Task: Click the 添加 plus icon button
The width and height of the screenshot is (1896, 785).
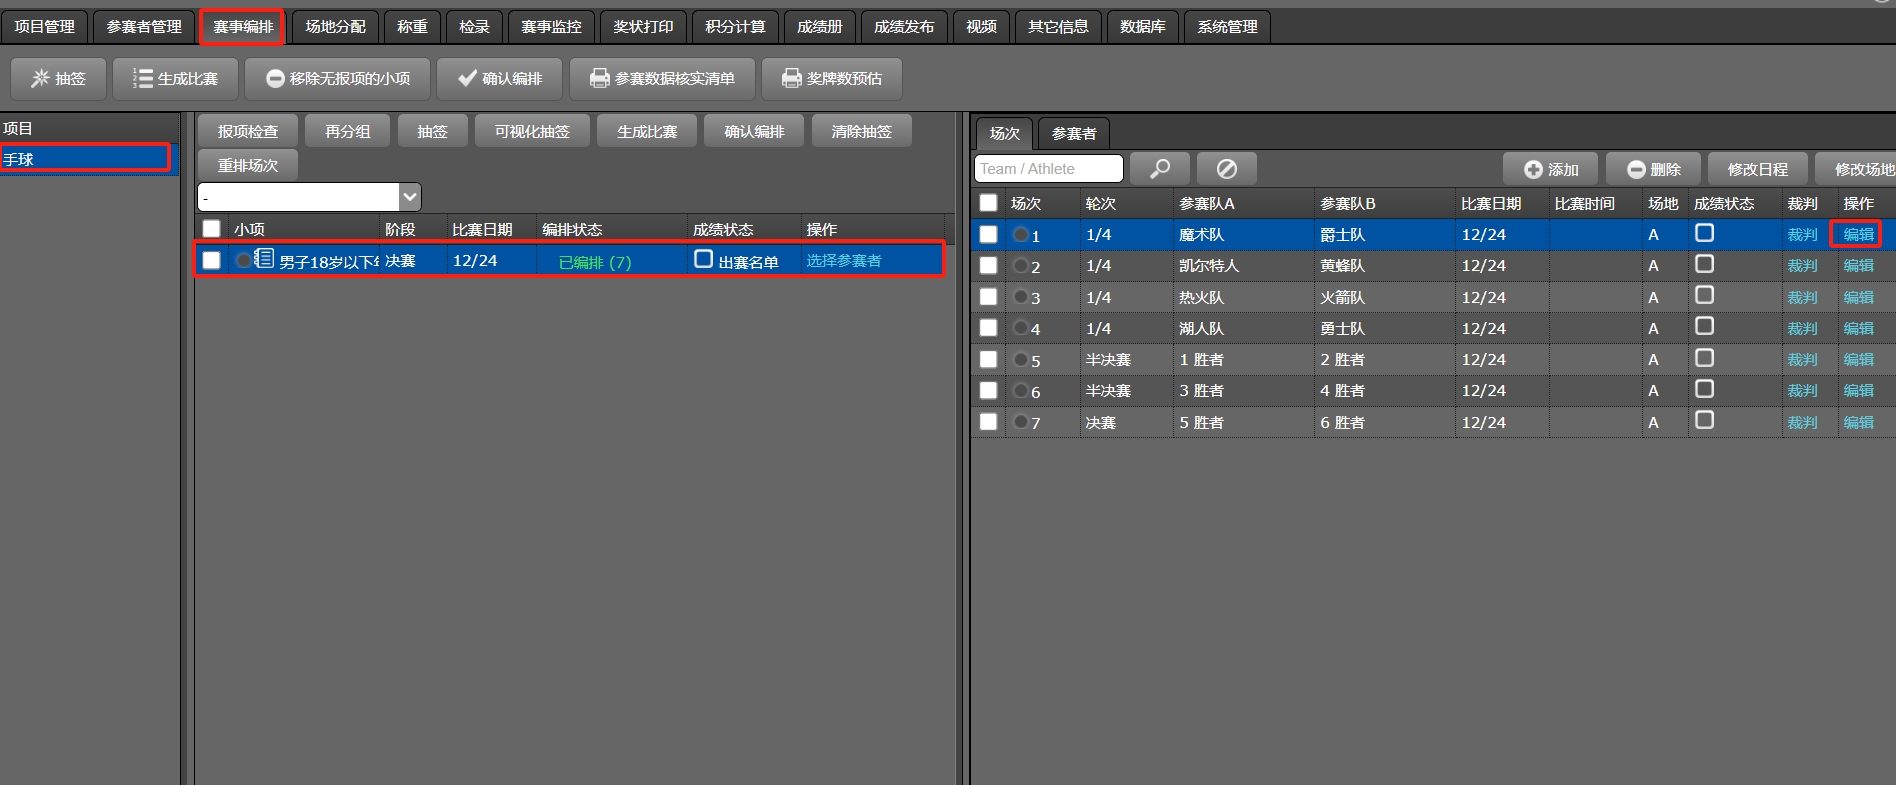Action: tap(1533, 170)
